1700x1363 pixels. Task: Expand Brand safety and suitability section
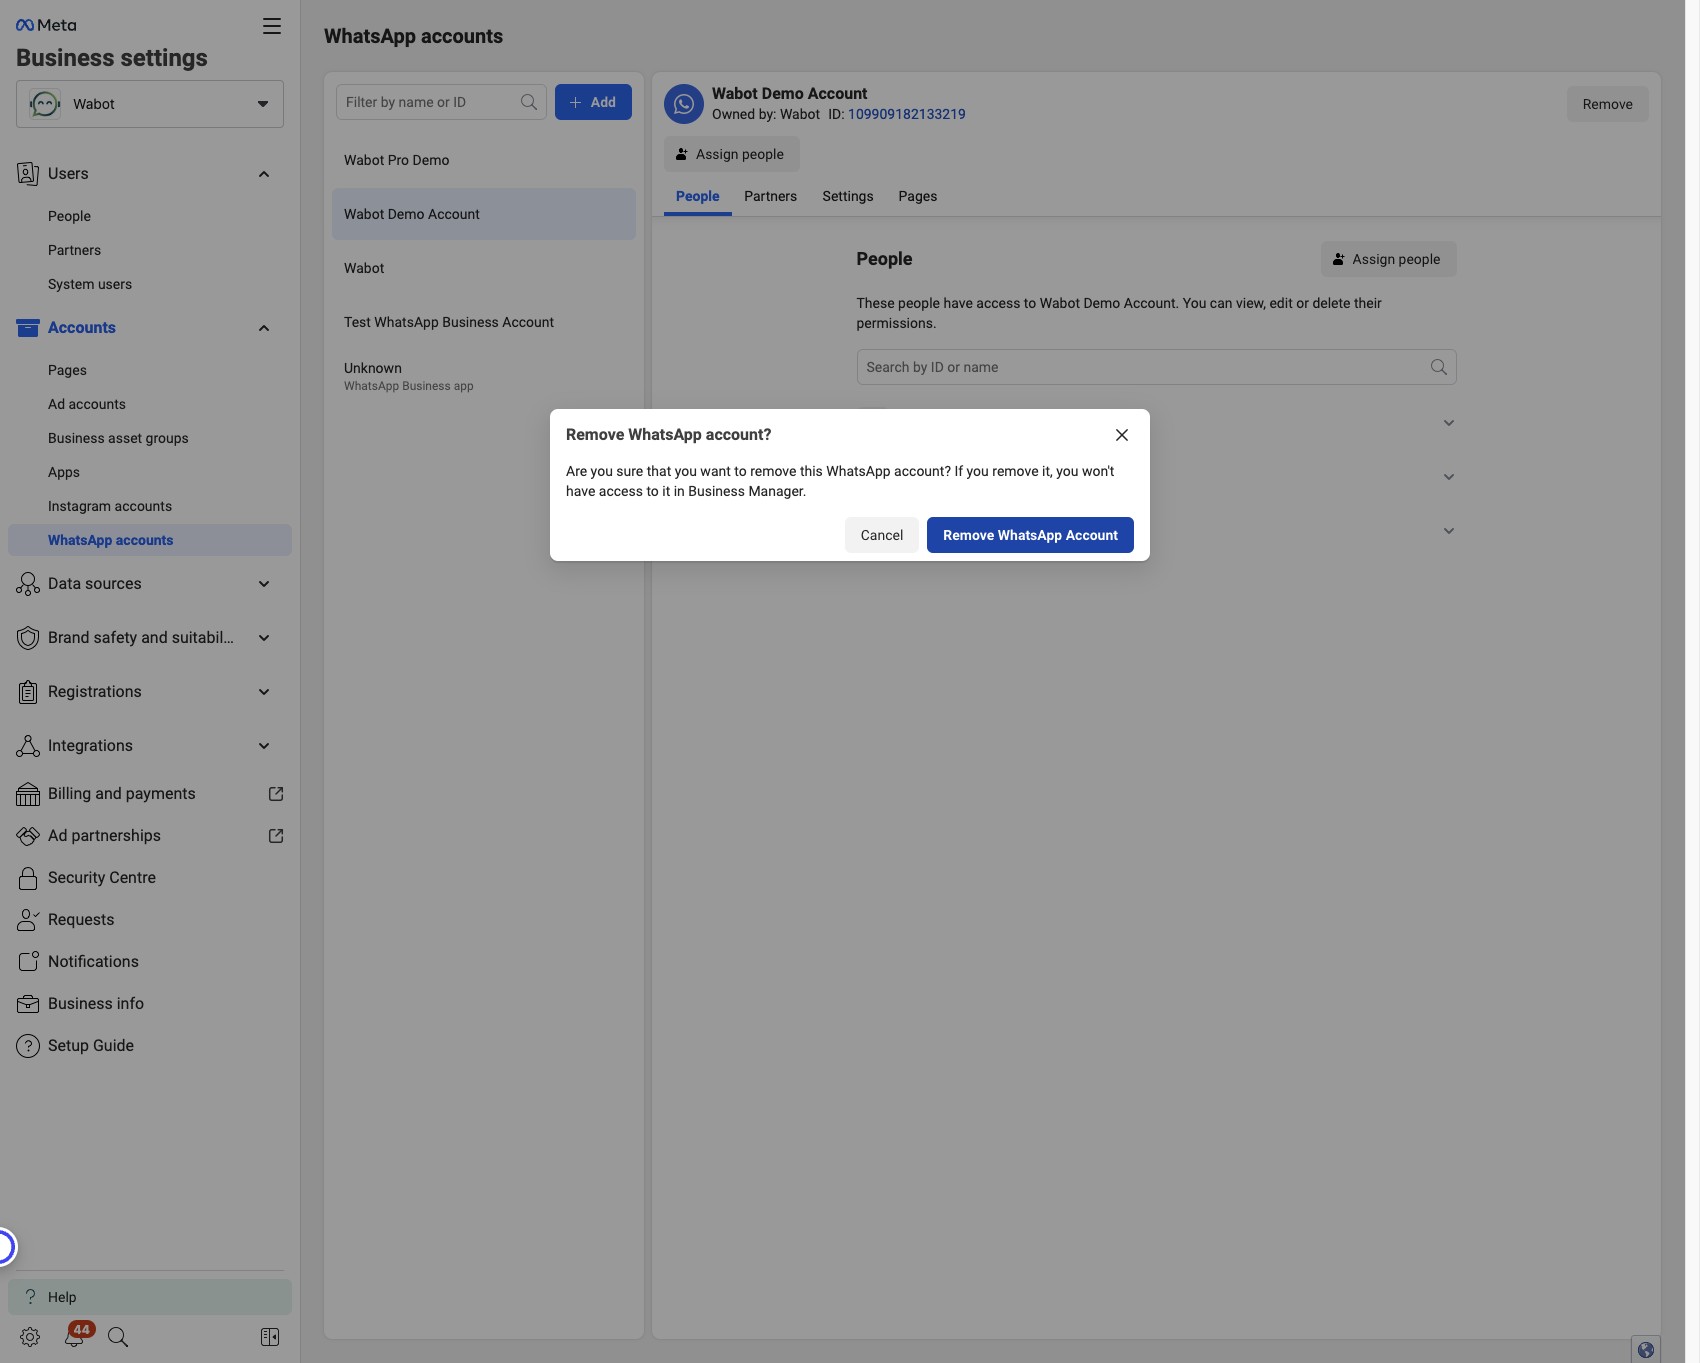coord(264,638)
